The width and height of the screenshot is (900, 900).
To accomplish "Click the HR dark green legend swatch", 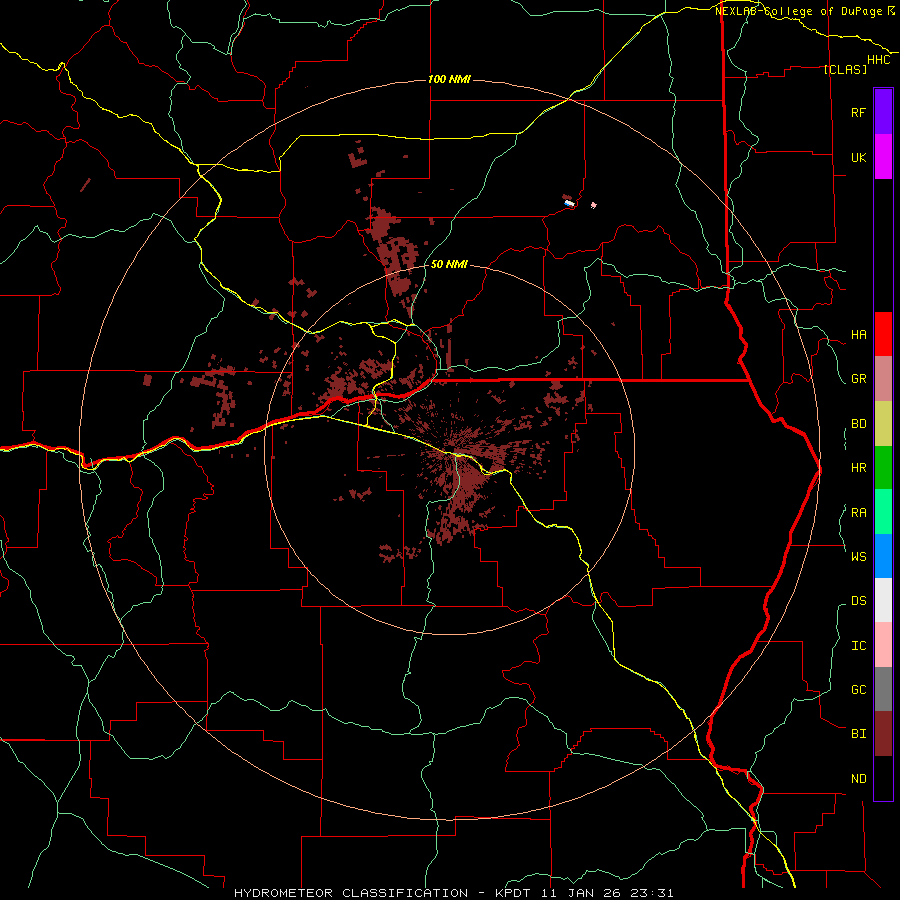I will (883, 468).
